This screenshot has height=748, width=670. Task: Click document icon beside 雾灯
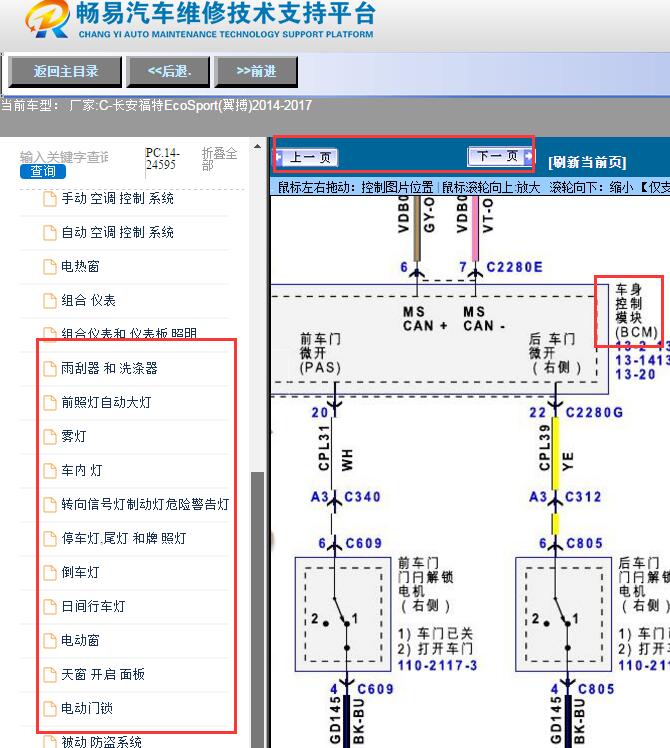click(x=50, y=436)
